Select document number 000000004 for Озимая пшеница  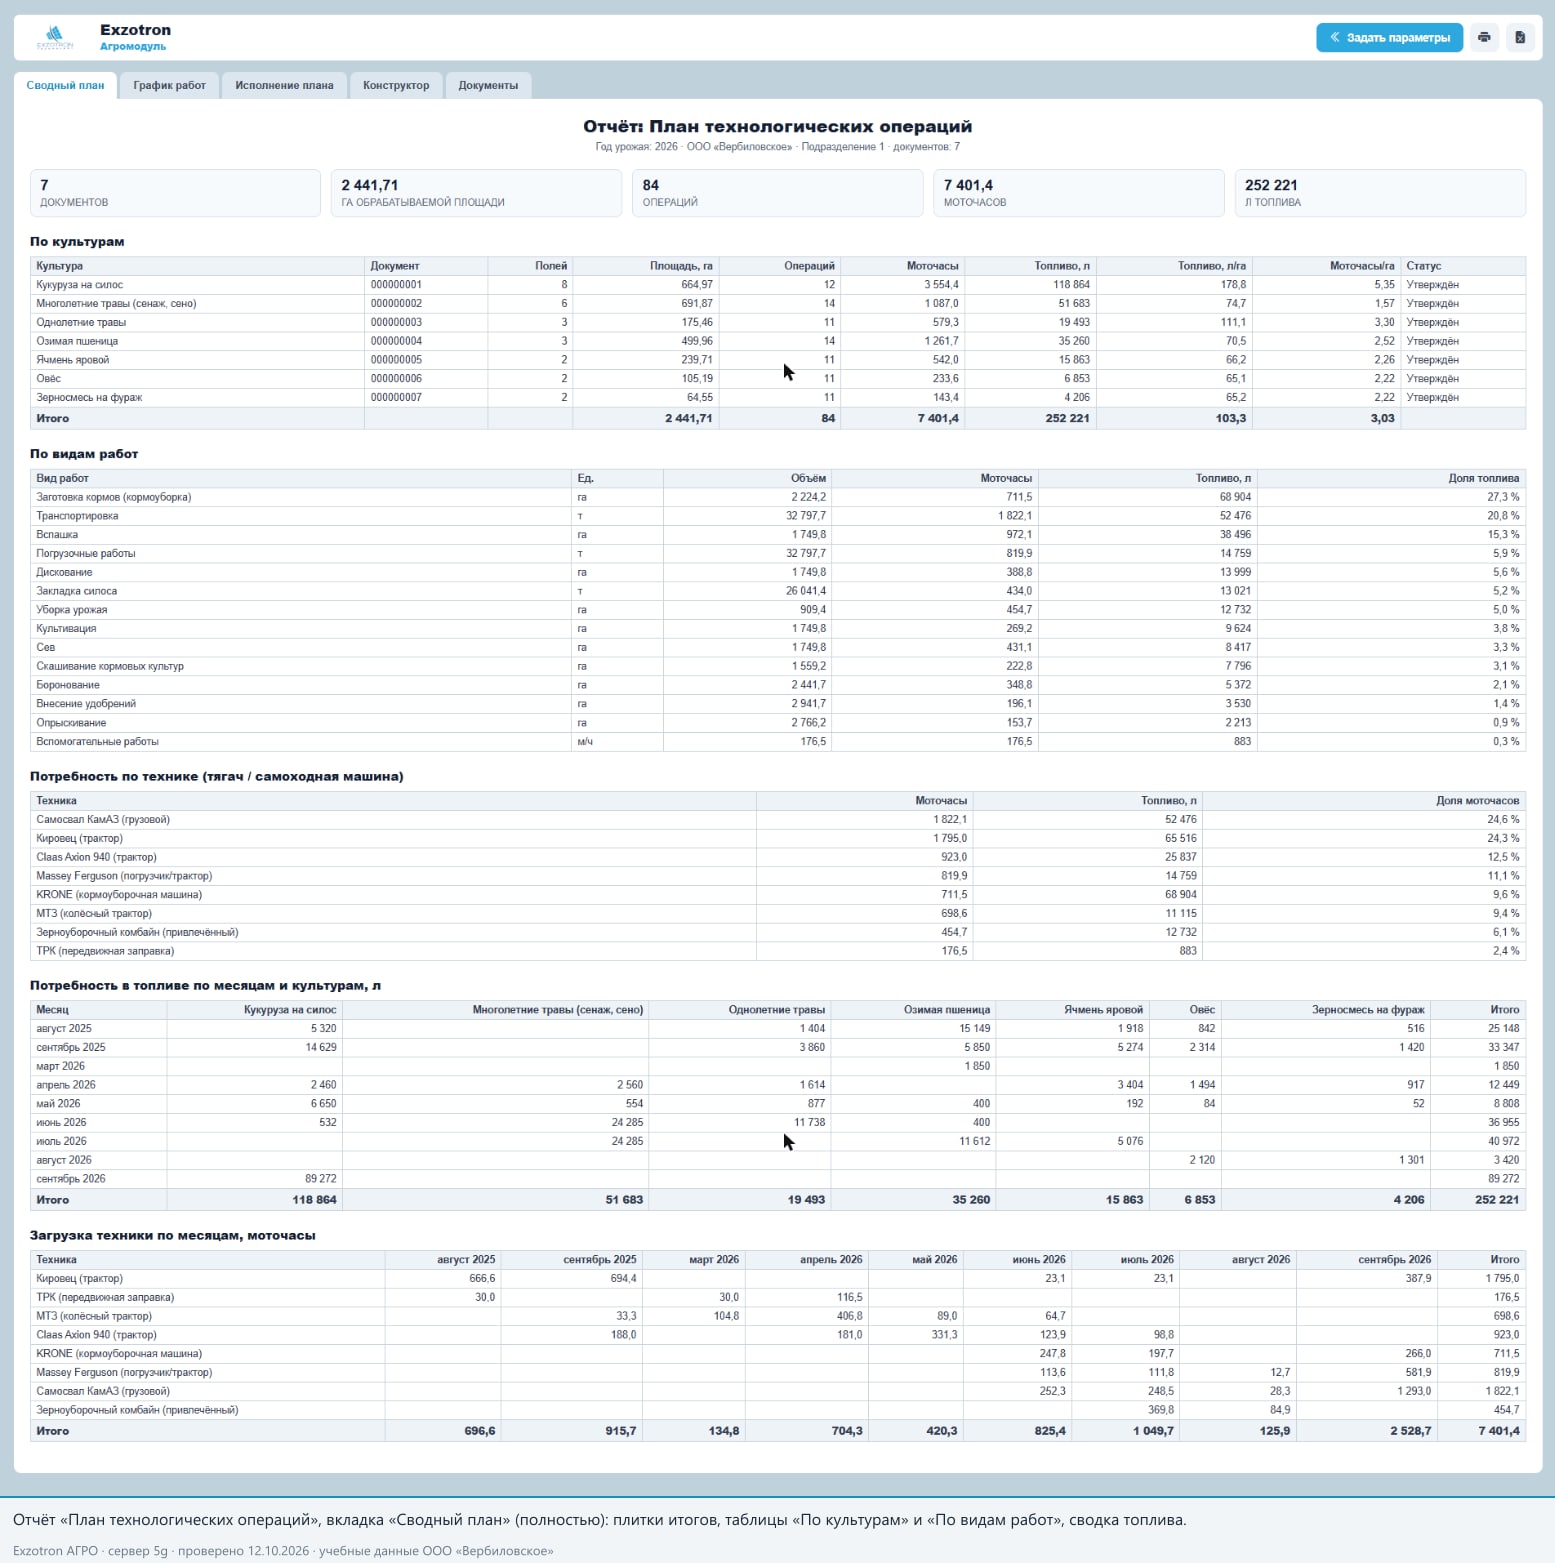(396, 341)
